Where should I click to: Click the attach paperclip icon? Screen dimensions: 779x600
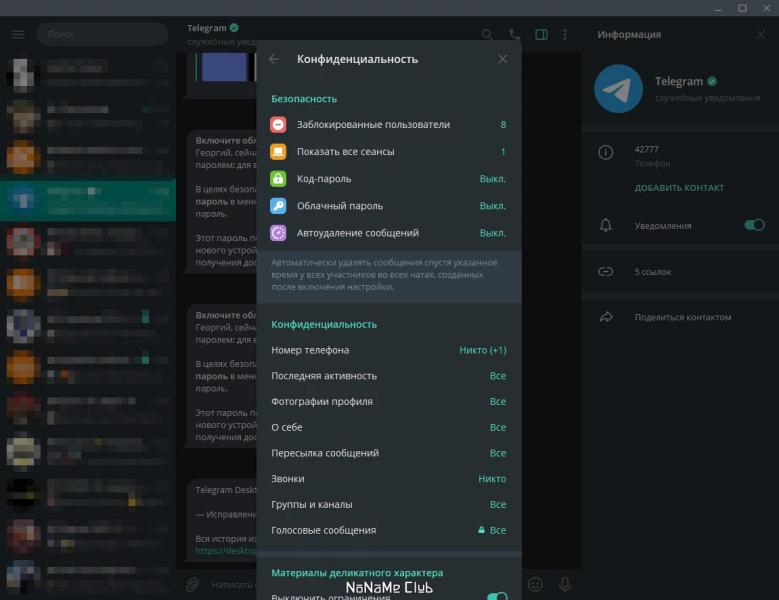pos(192,585)
